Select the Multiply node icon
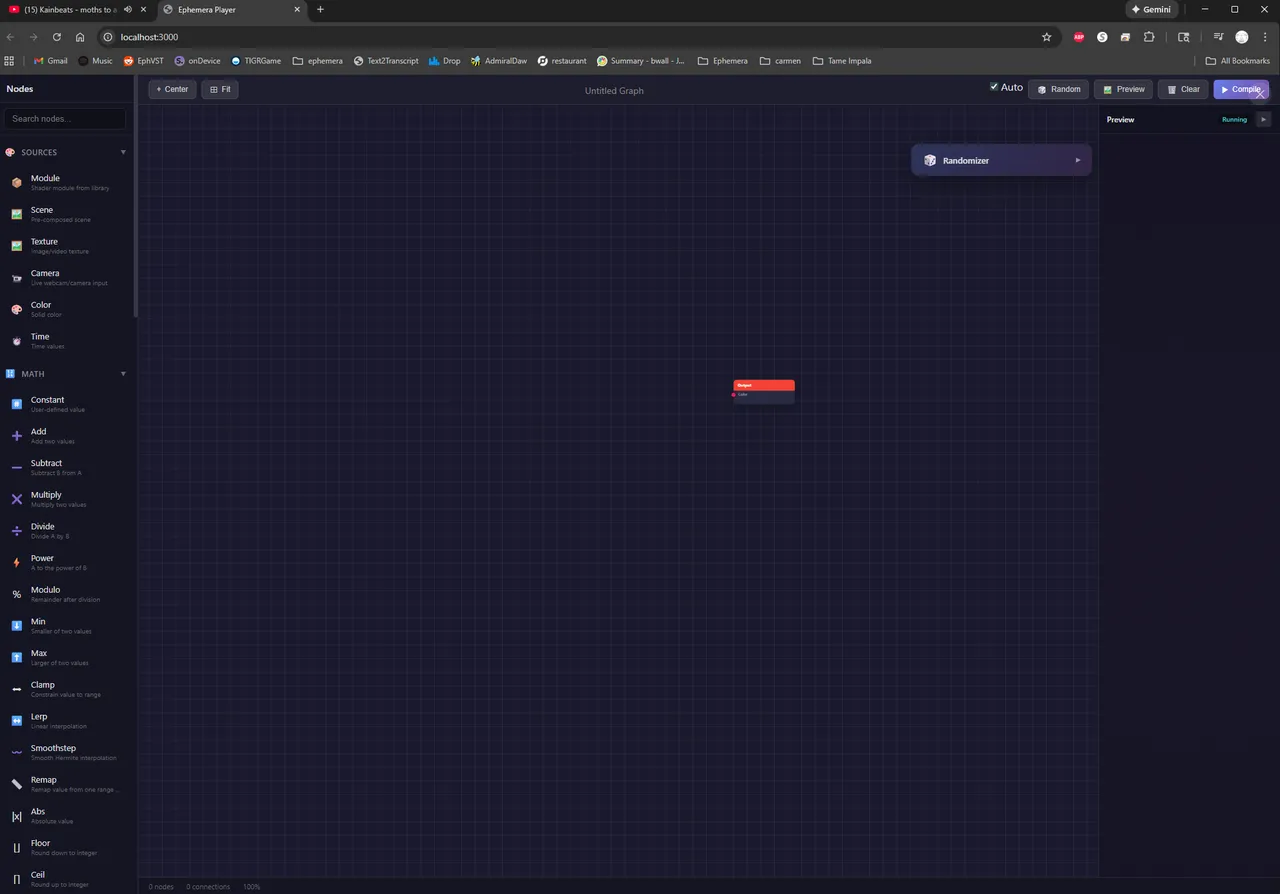 pyautogui.click(x=17, y=498)
